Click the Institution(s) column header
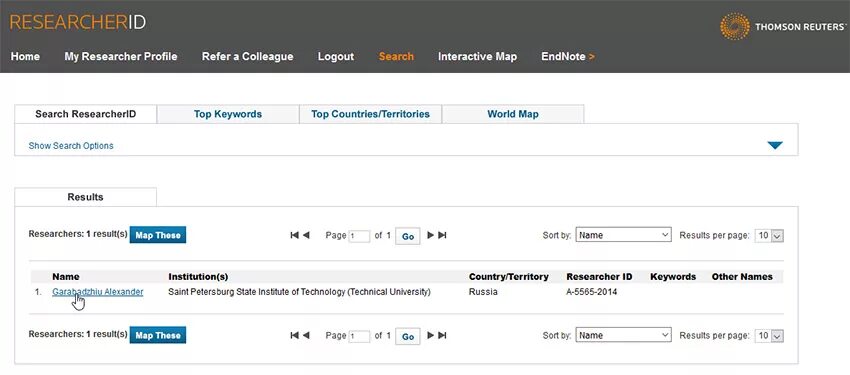 pos(198,277)
